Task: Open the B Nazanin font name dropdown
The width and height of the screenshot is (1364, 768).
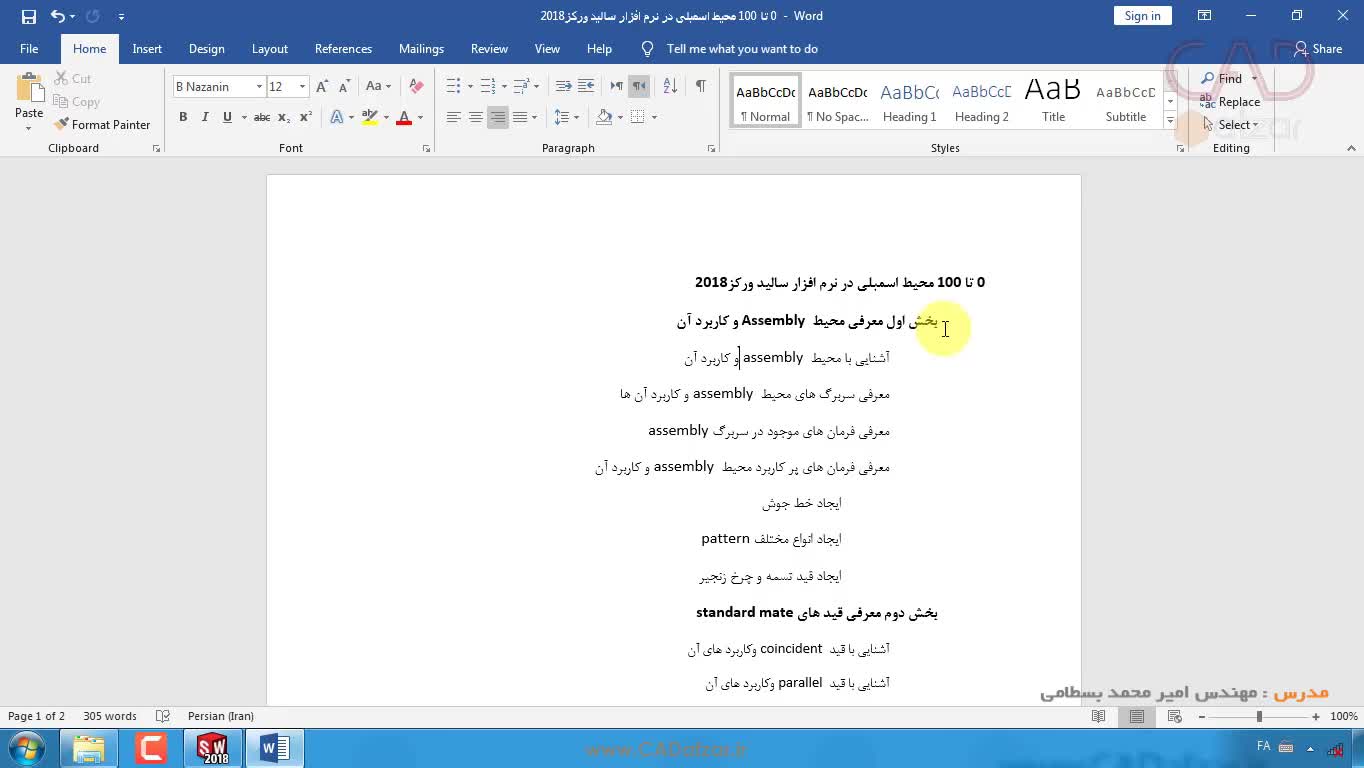Action: pyautogui.click(x=259, y=87)
